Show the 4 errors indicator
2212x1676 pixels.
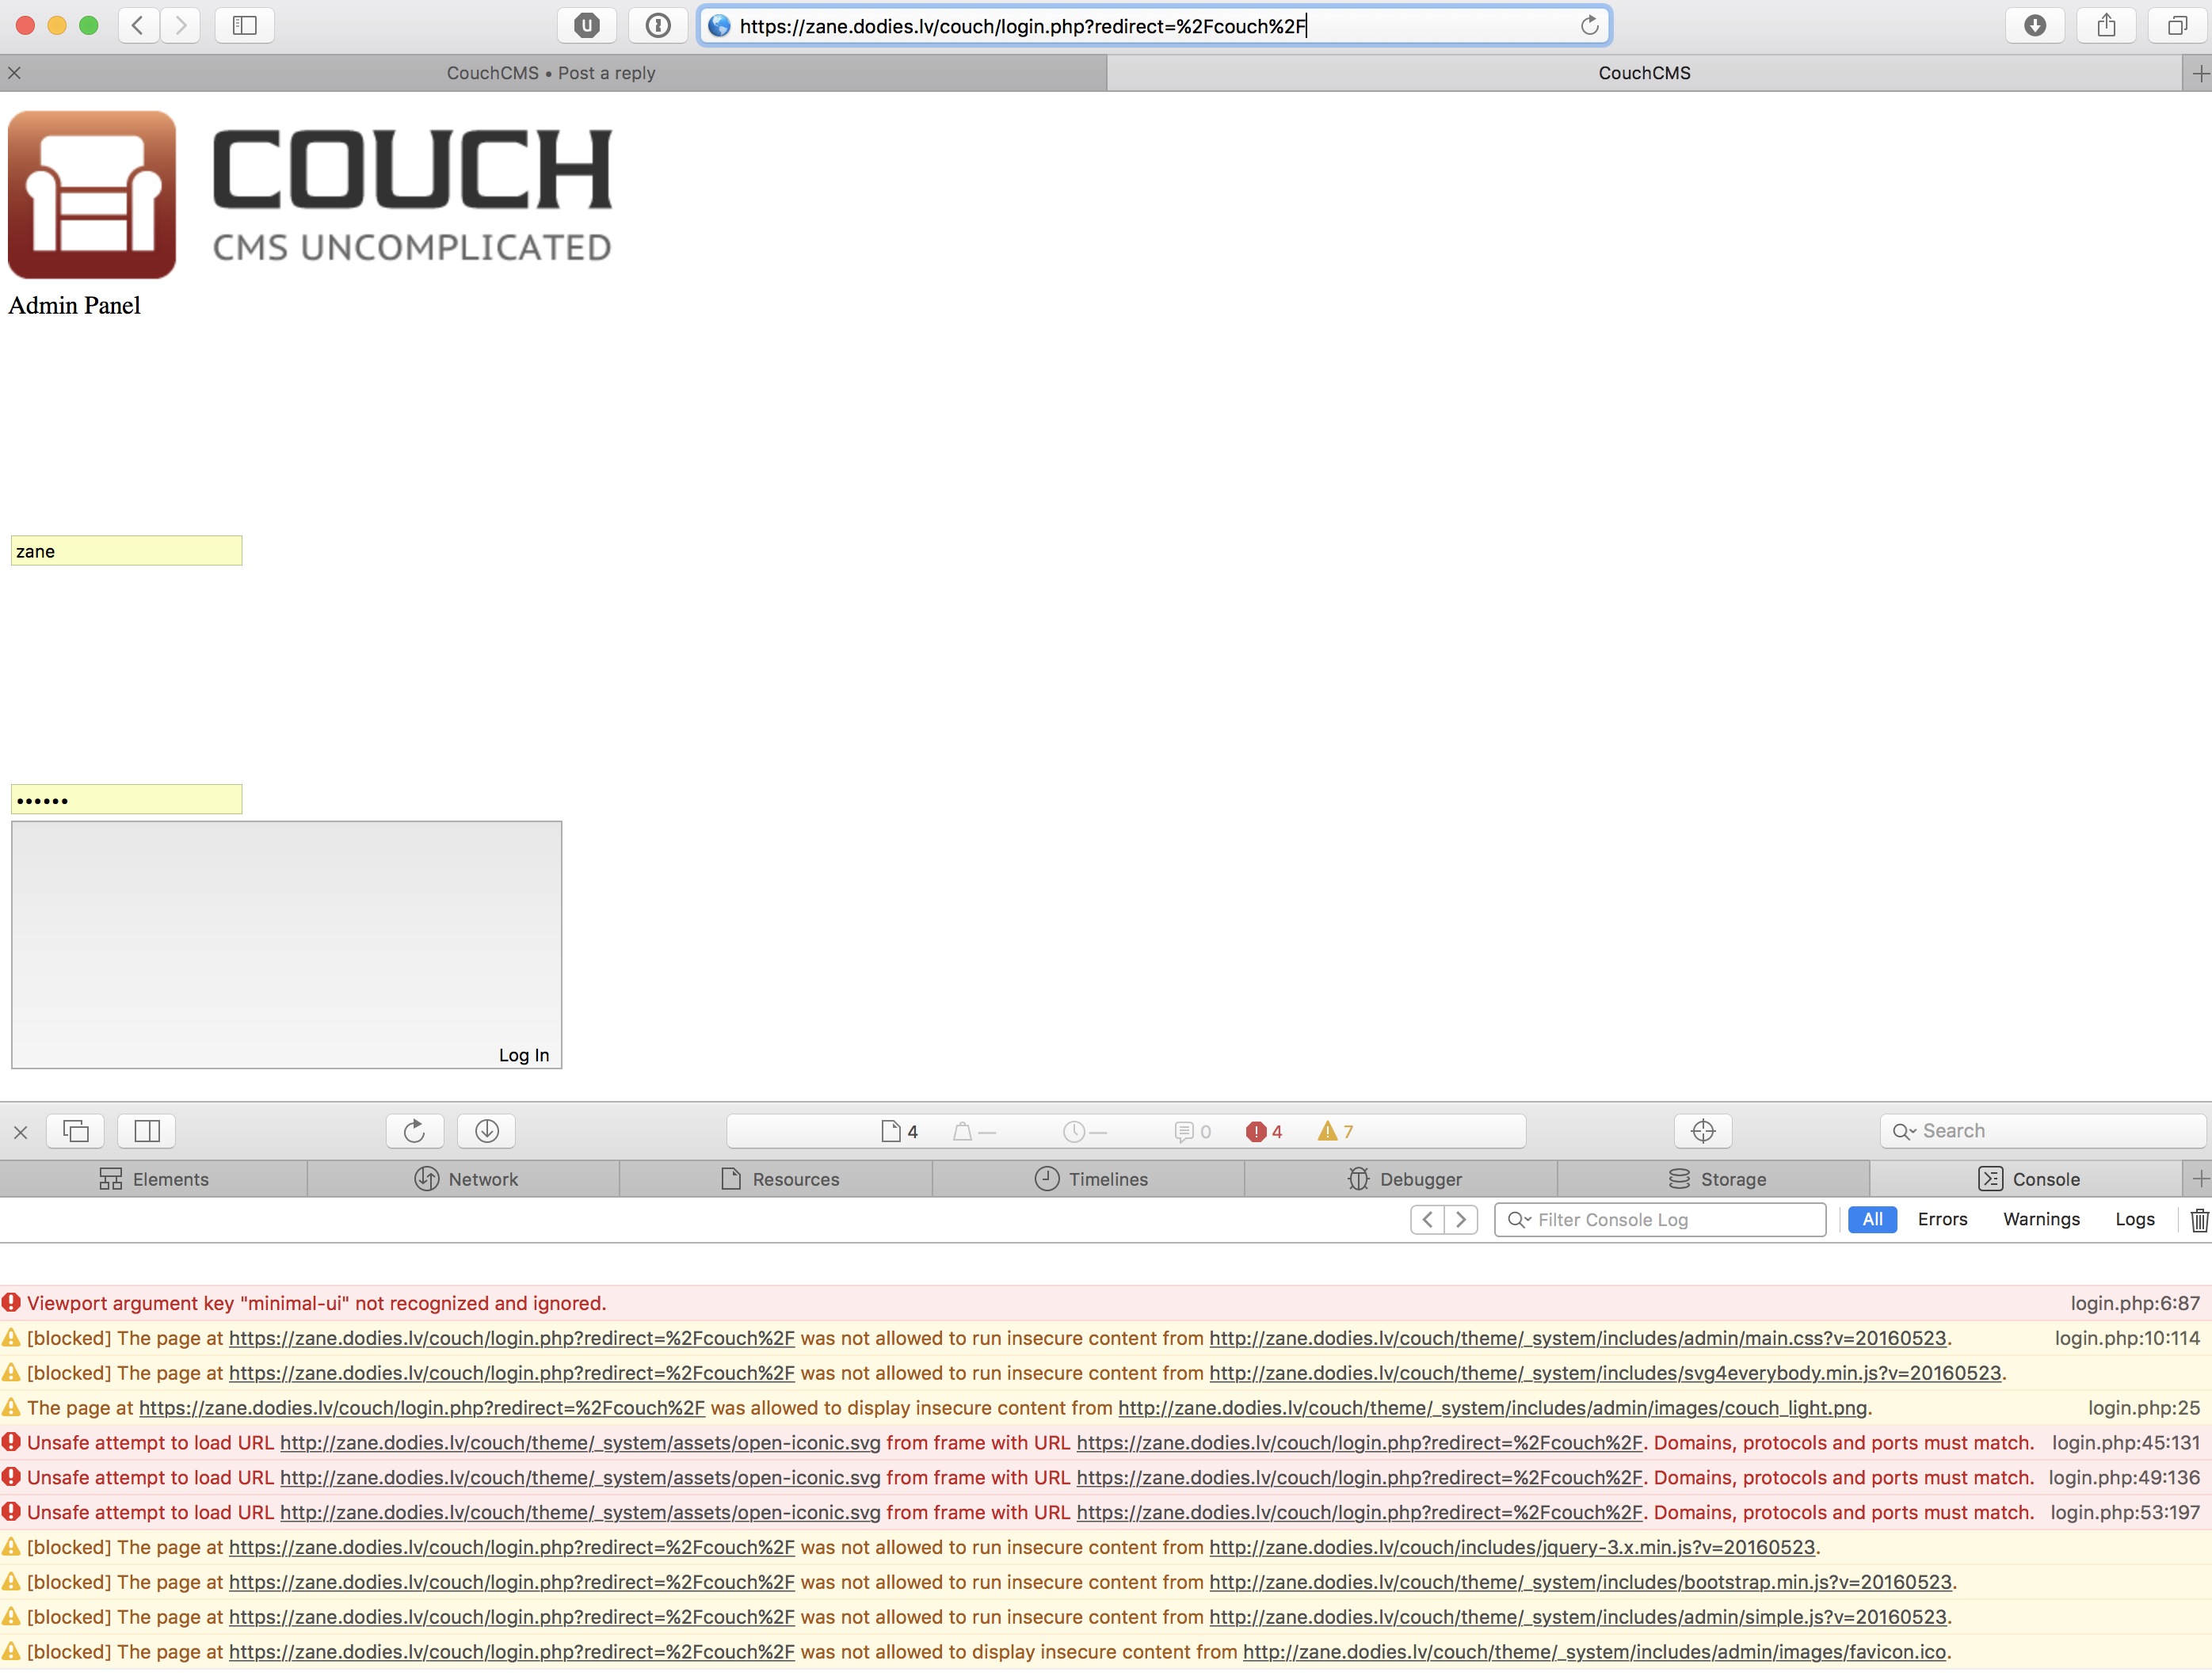(x=1264, y=1132)
